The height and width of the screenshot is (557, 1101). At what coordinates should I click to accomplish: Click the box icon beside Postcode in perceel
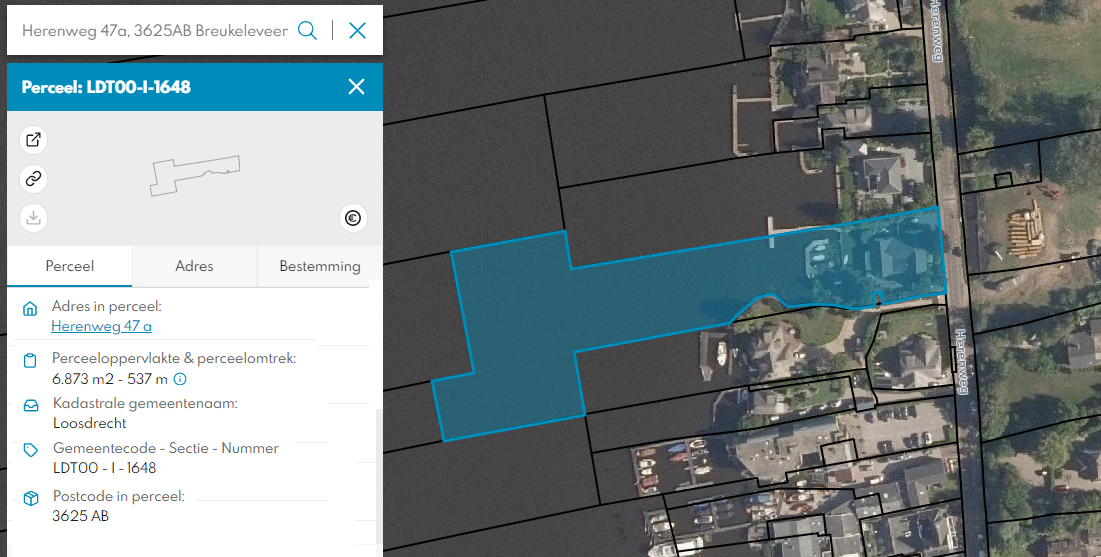coord(30,499)
